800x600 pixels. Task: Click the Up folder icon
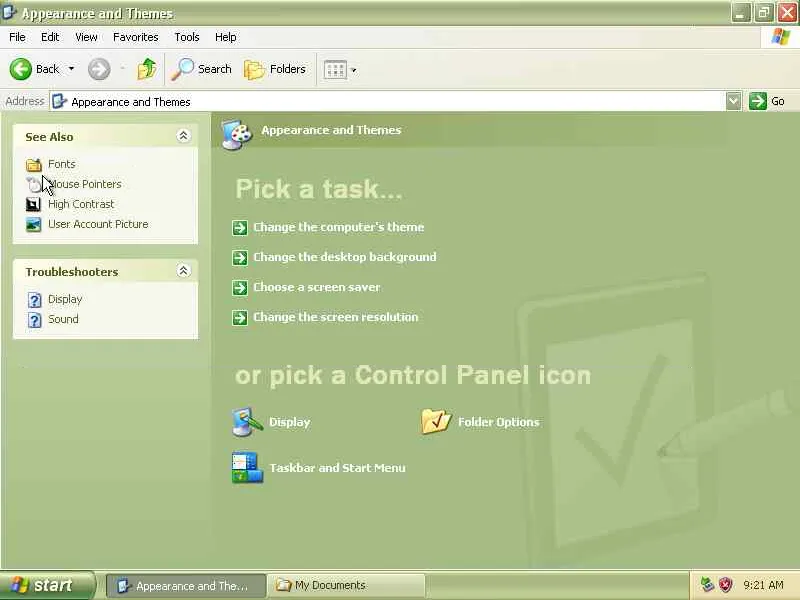click(147, 69)
